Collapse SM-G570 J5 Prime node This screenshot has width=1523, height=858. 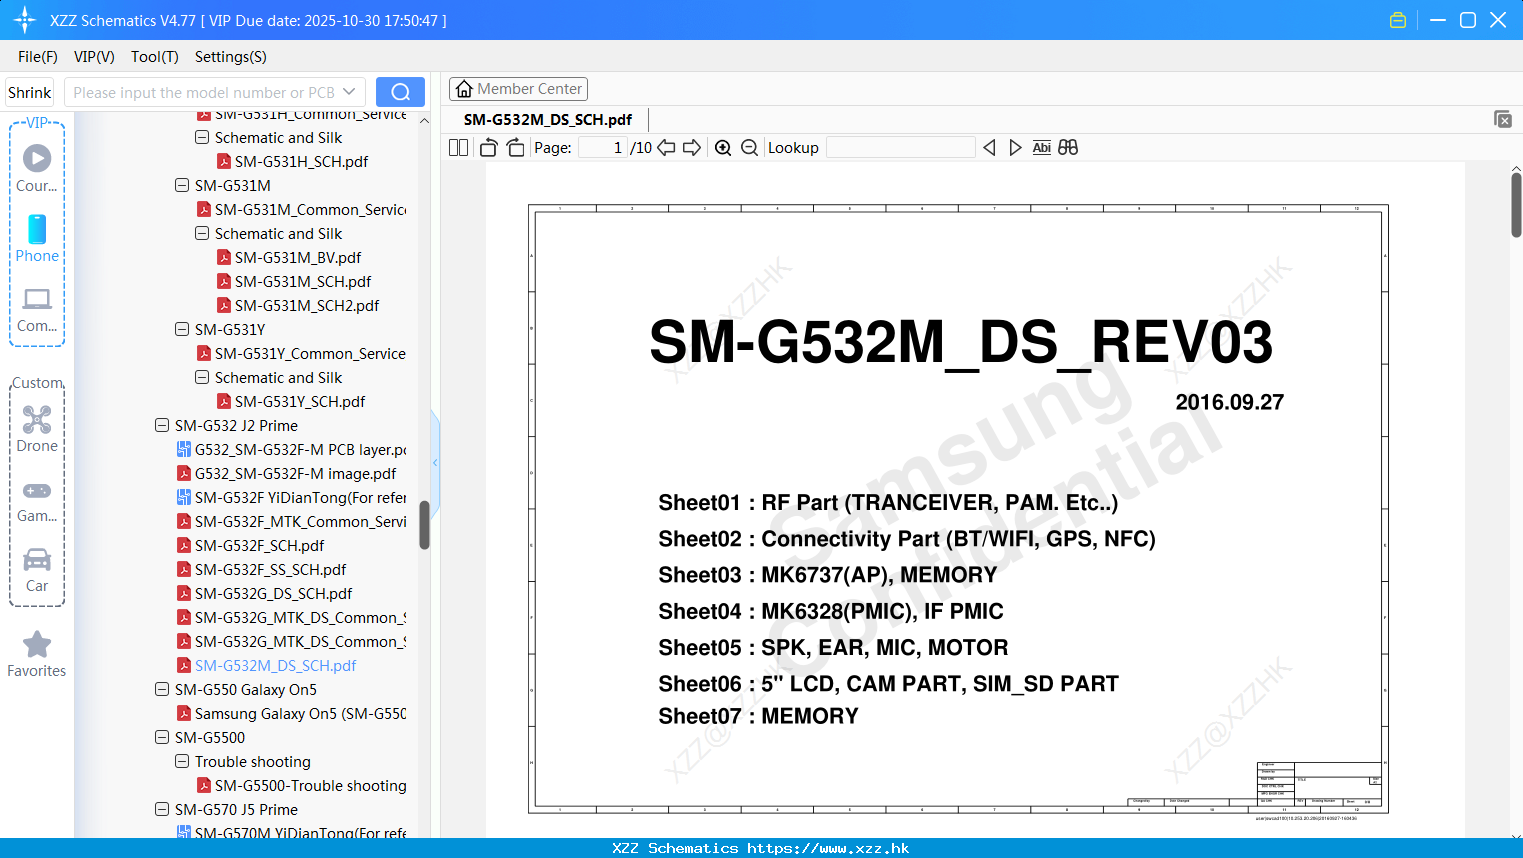point(162,809)
